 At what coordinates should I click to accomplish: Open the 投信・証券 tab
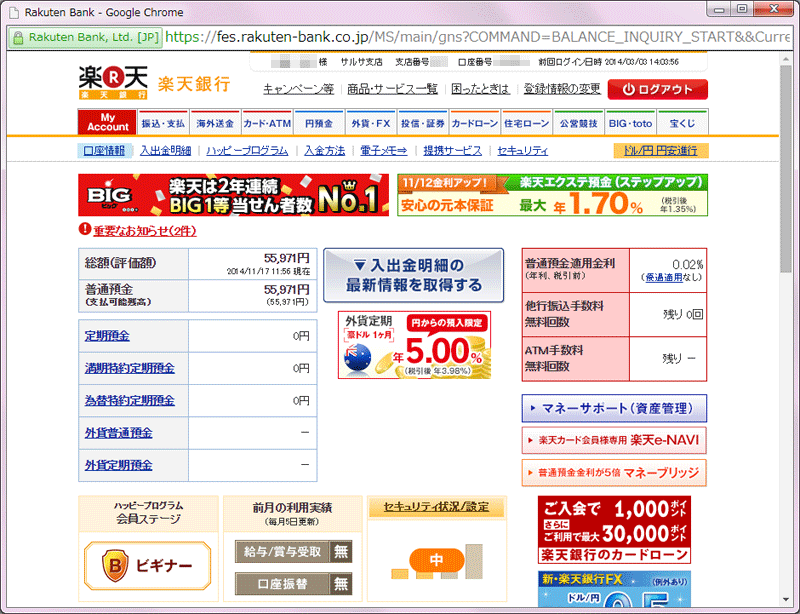pyautogui.click(x=423, y=123)
